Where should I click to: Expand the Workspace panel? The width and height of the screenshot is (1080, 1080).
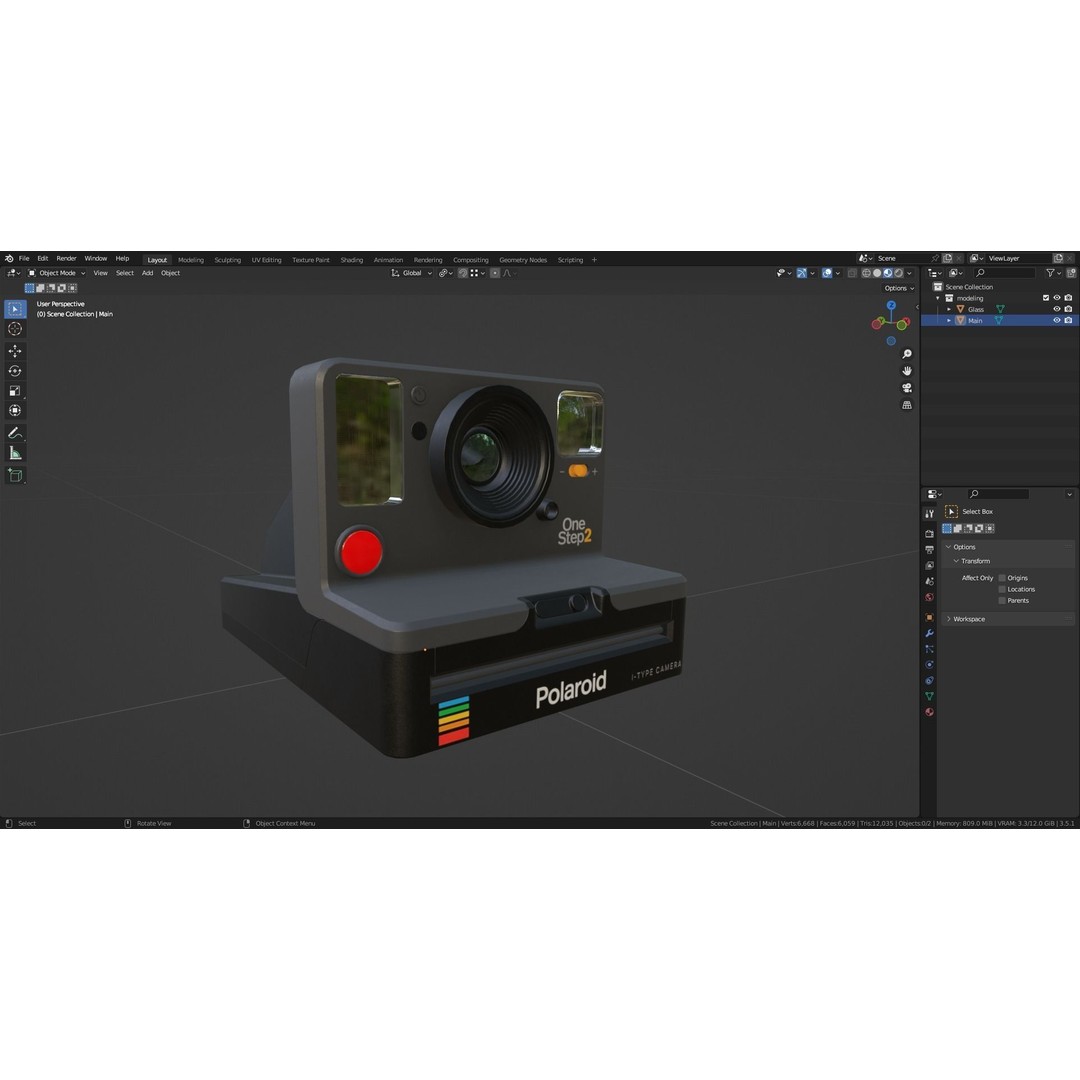pos(948,619)
